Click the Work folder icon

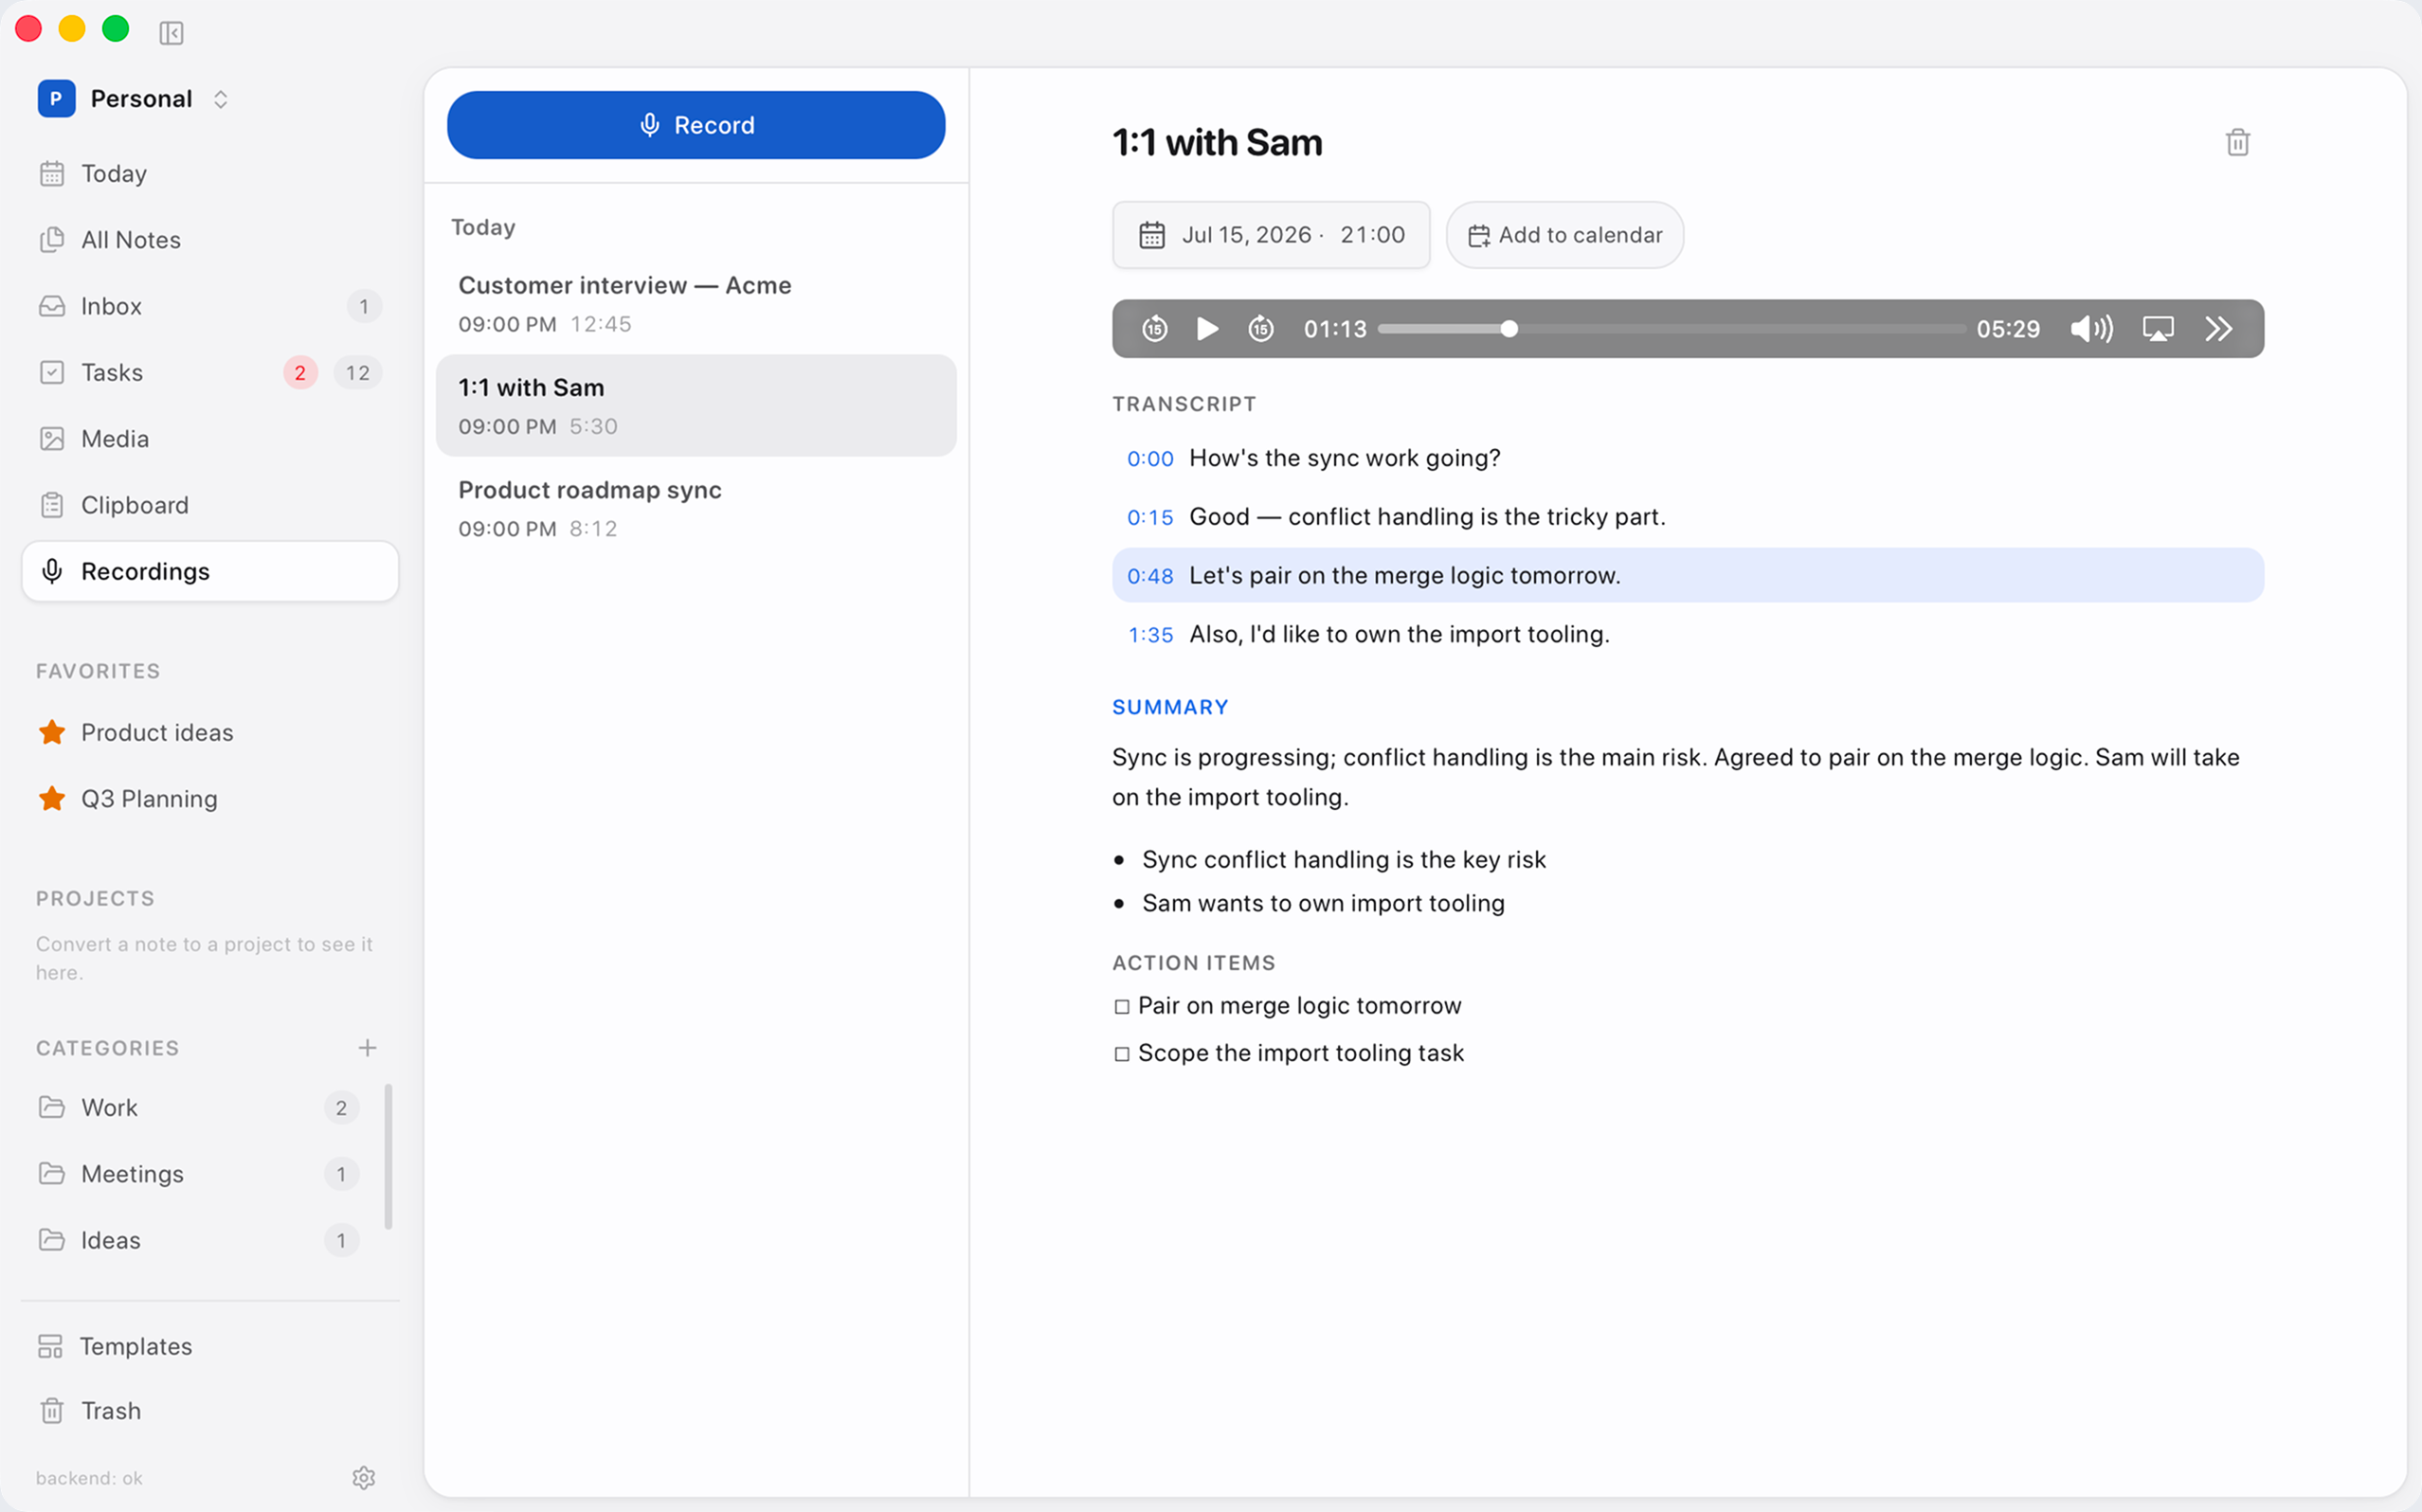tap(52, 1107)
